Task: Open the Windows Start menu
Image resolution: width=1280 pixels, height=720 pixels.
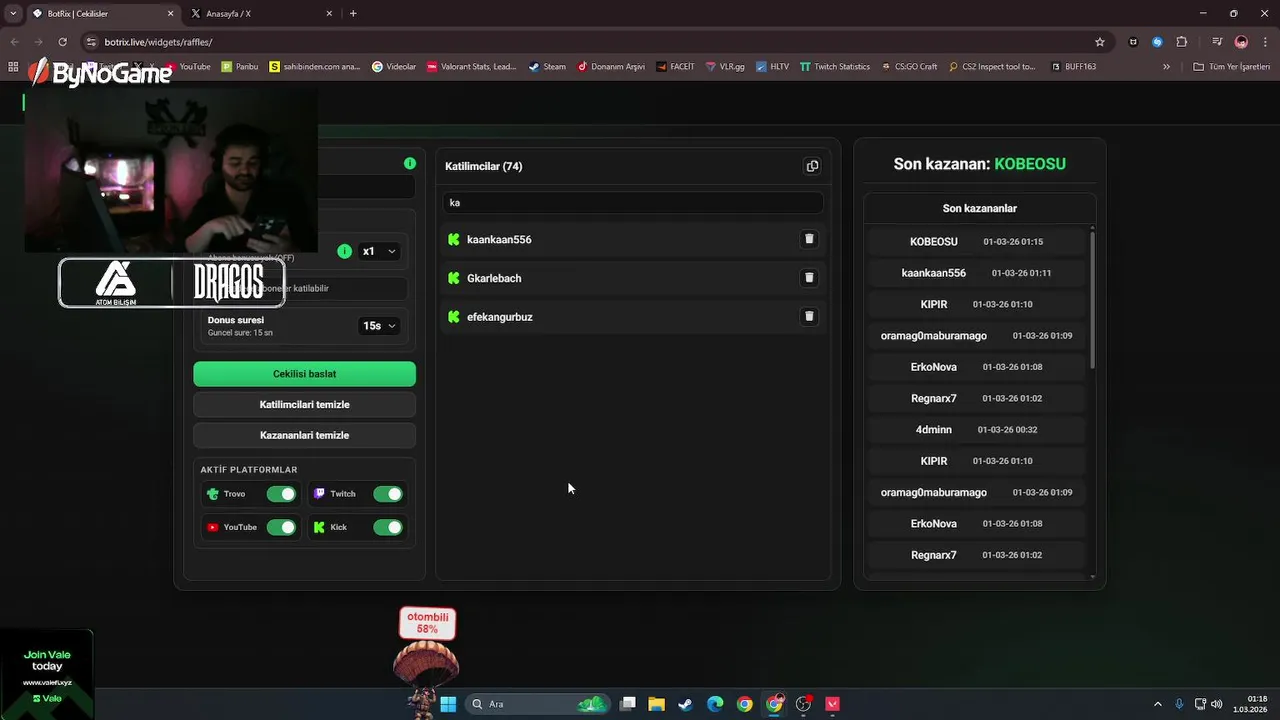Action: (x=448, y=704)
